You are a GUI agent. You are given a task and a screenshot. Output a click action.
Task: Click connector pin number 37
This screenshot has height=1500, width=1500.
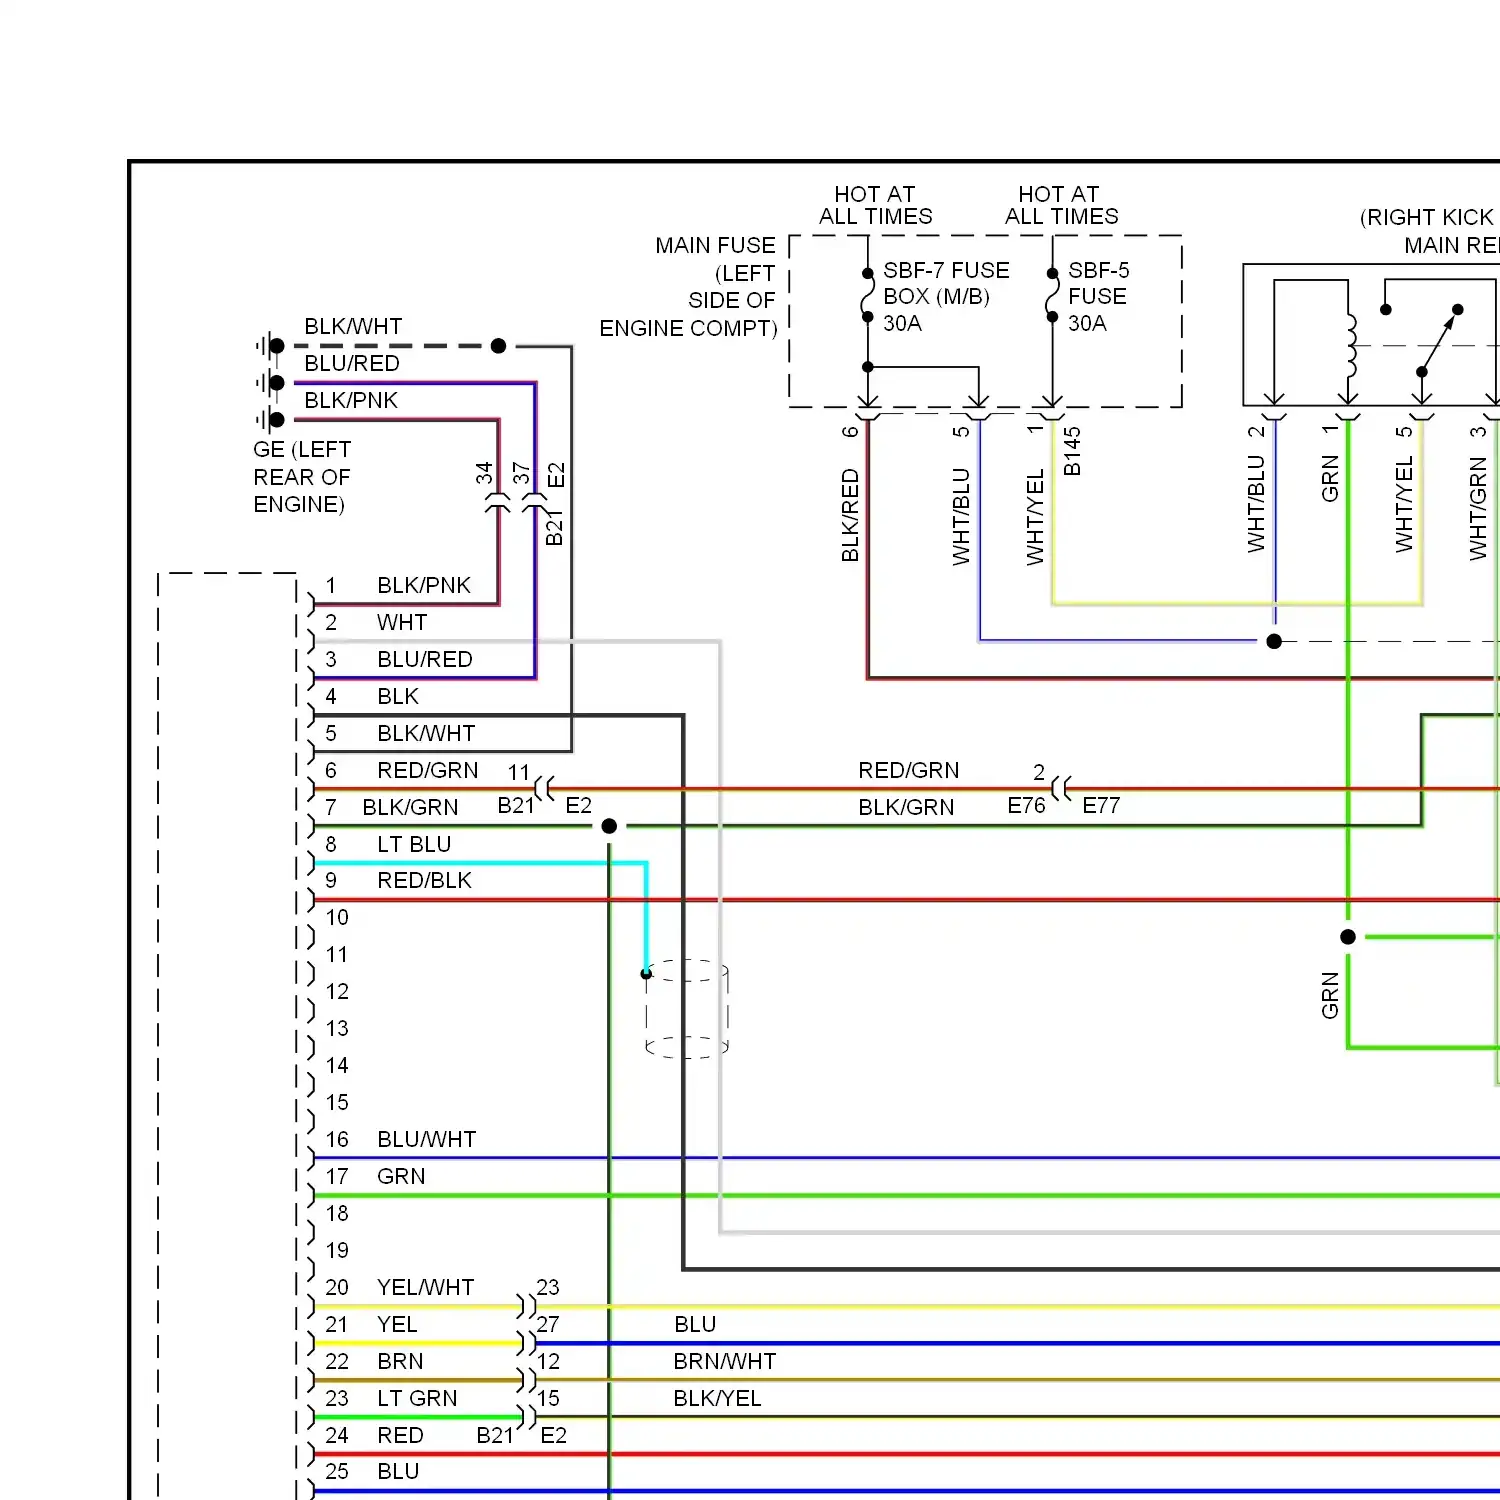tap(521, 473)
